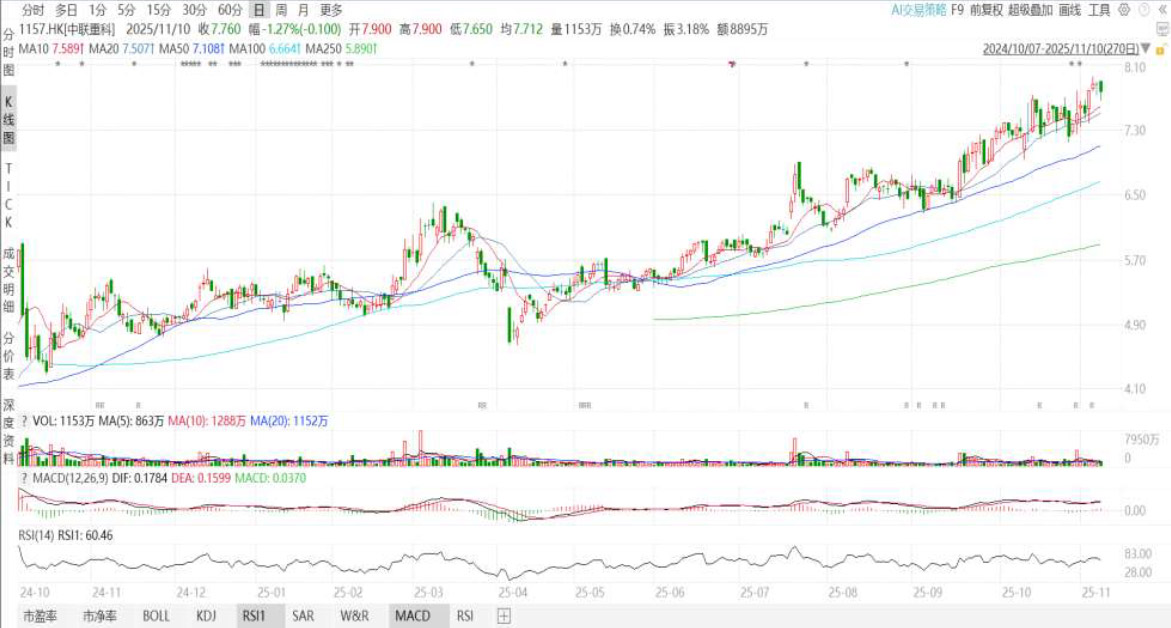Select the K线图 side tab
The width and height of the screenshot is (1171, 628).
tap(8, 118)
